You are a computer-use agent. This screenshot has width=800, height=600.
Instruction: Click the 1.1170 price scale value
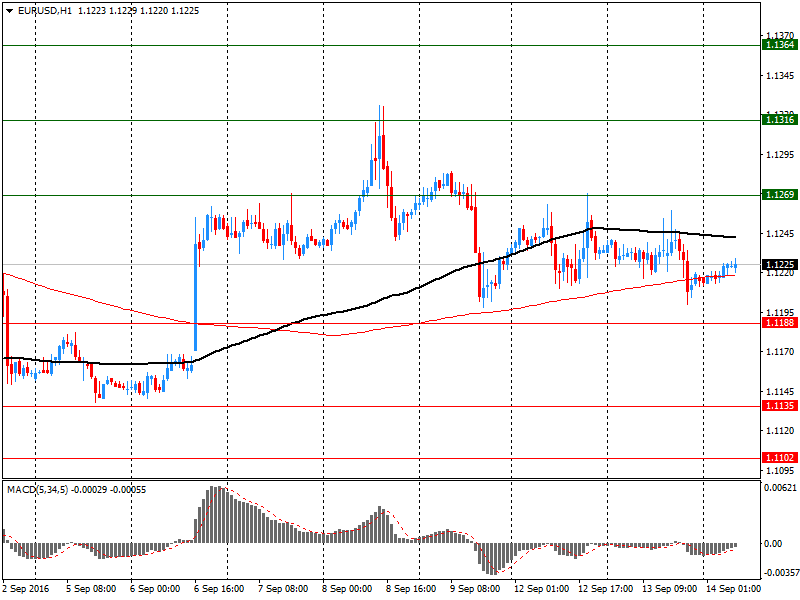pos(780,352)
